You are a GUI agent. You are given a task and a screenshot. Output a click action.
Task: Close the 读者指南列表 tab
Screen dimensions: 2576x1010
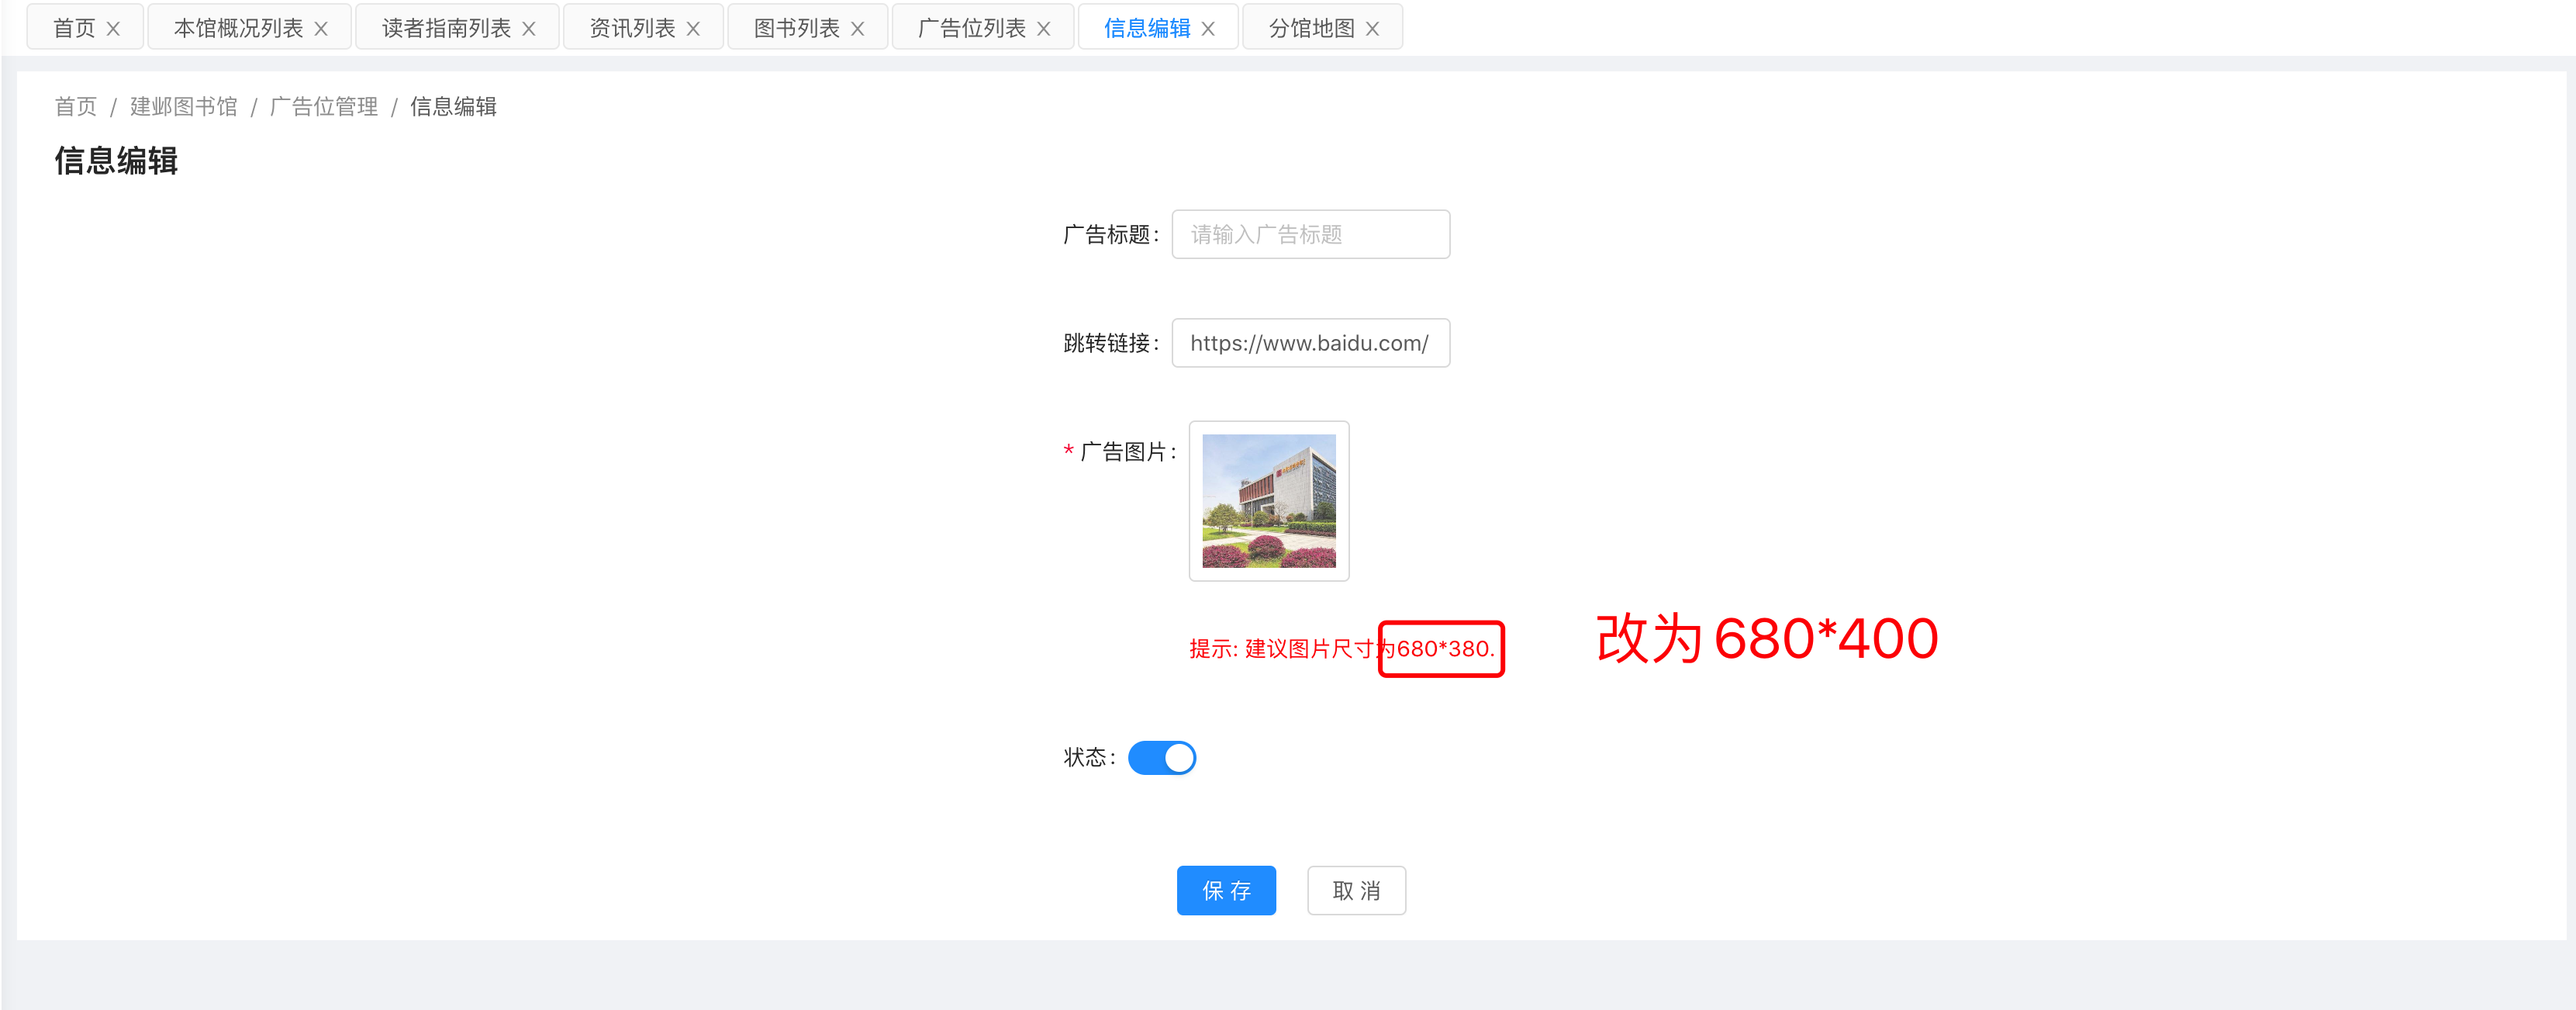tap(529, 29)
